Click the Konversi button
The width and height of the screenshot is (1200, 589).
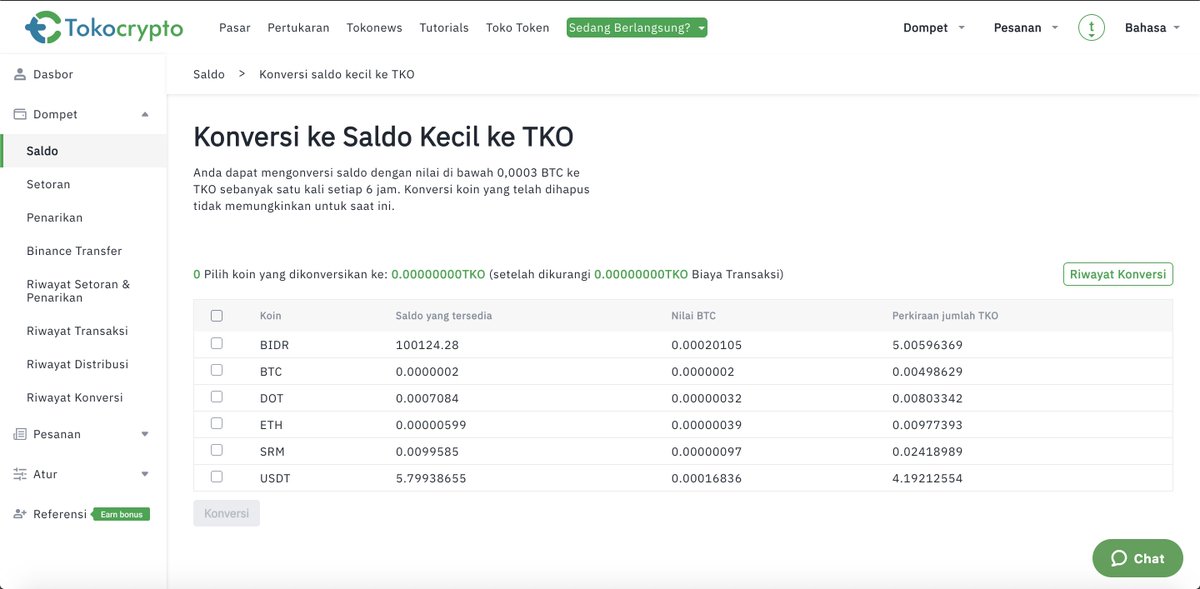tap(226, 514)
